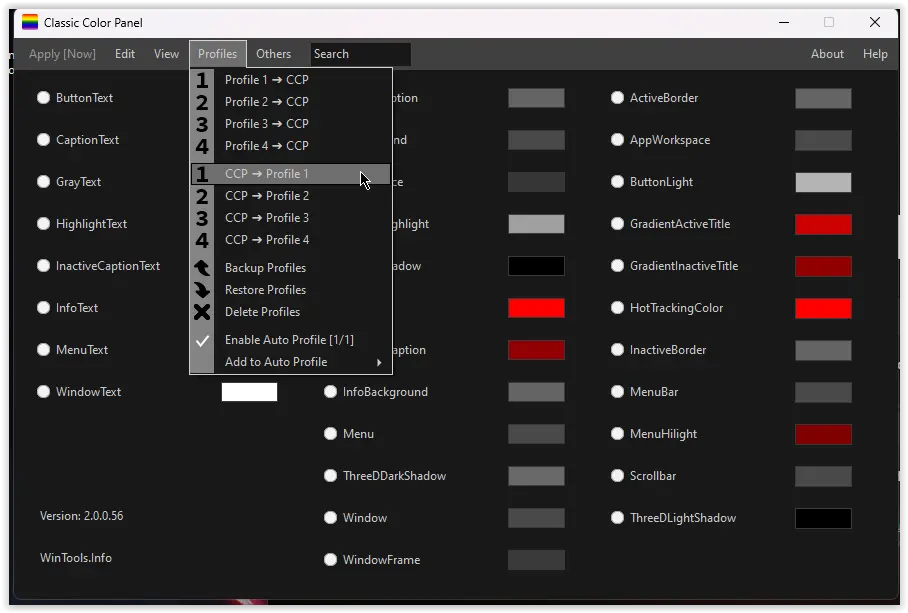Select the CCP → Profile 3 entry
The height and width of the screenshot is (613, 908).
click(291, 218)
